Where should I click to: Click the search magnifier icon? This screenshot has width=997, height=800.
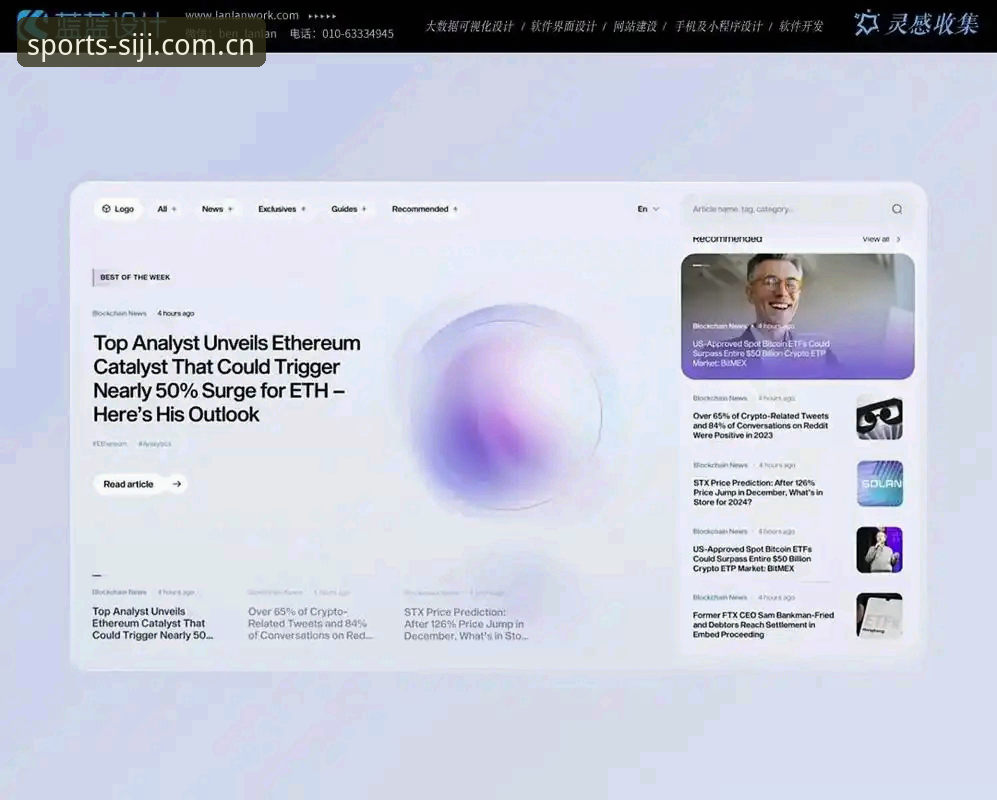point(897,209)
